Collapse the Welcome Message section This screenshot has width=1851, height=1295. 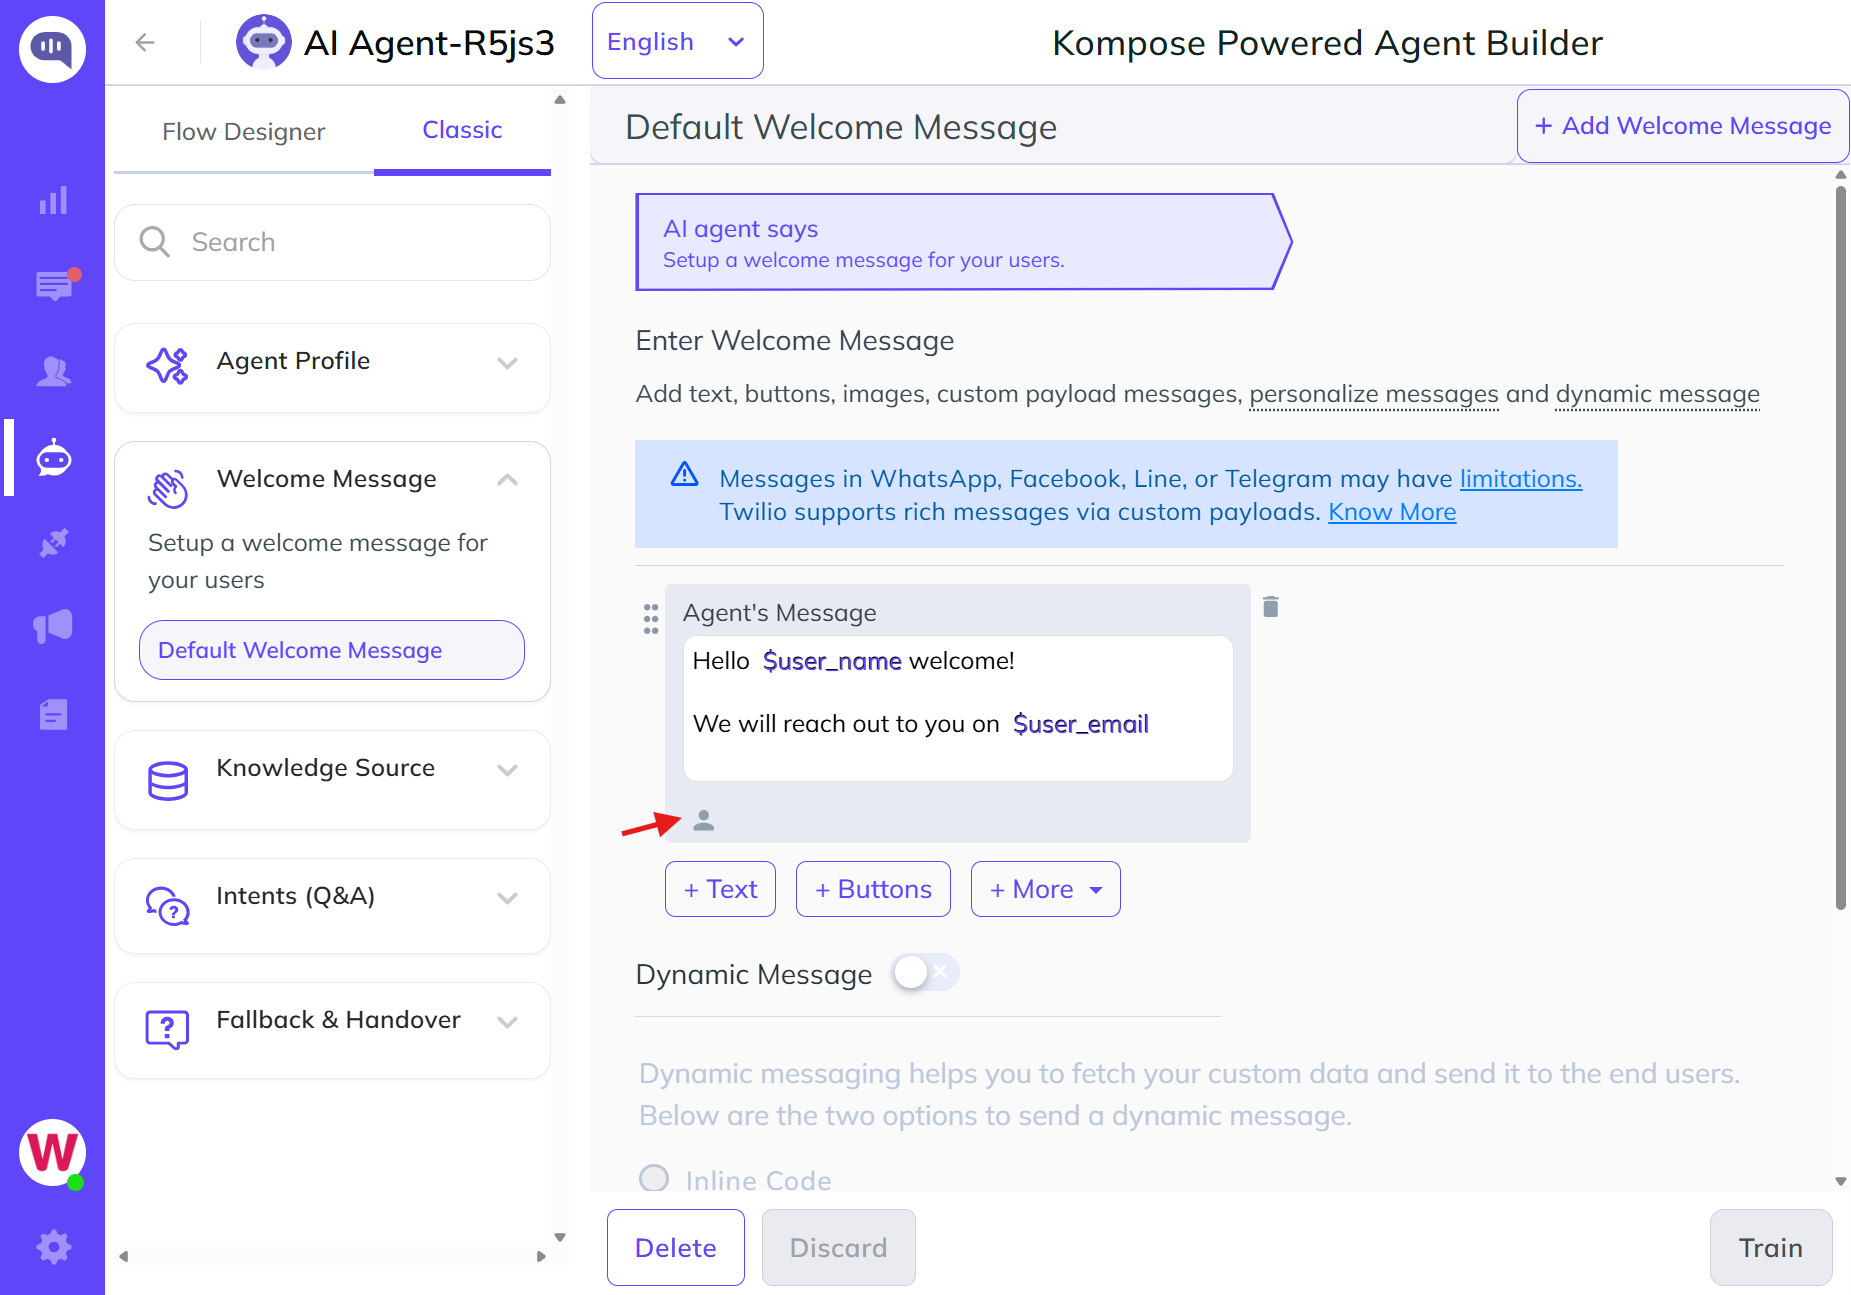click(x=507, y=480)
